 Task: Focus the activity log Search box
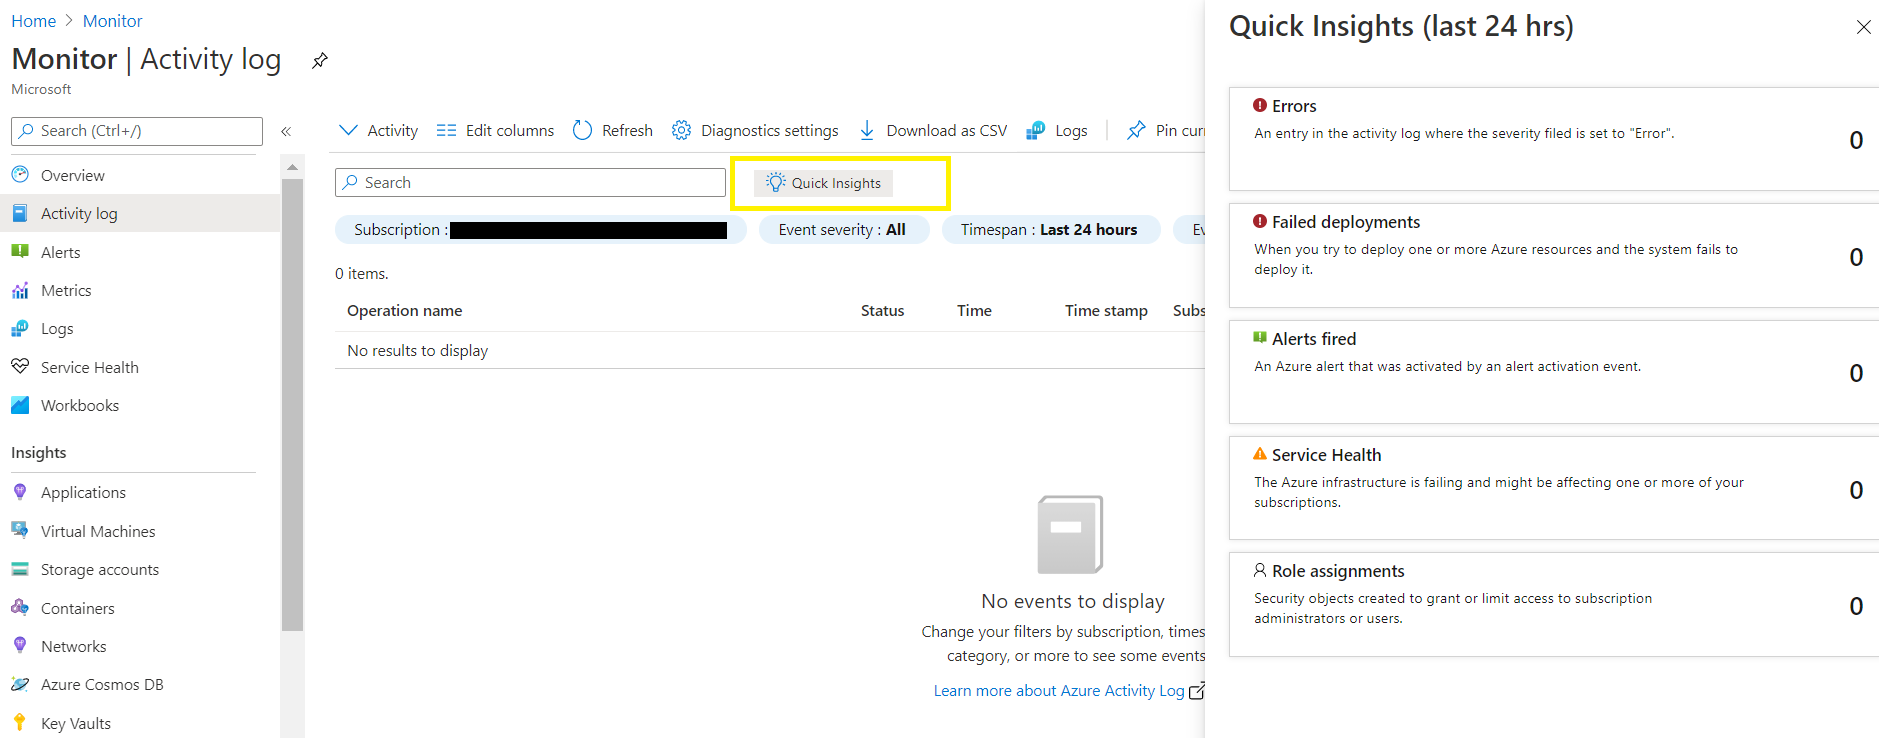pos(530,182)
